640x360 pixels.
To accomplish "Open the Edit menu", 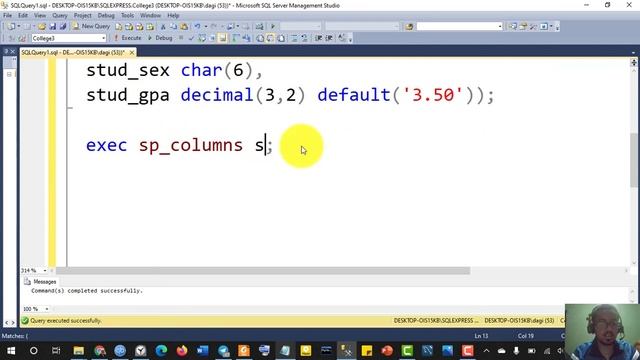I will [x=23, y=16].
